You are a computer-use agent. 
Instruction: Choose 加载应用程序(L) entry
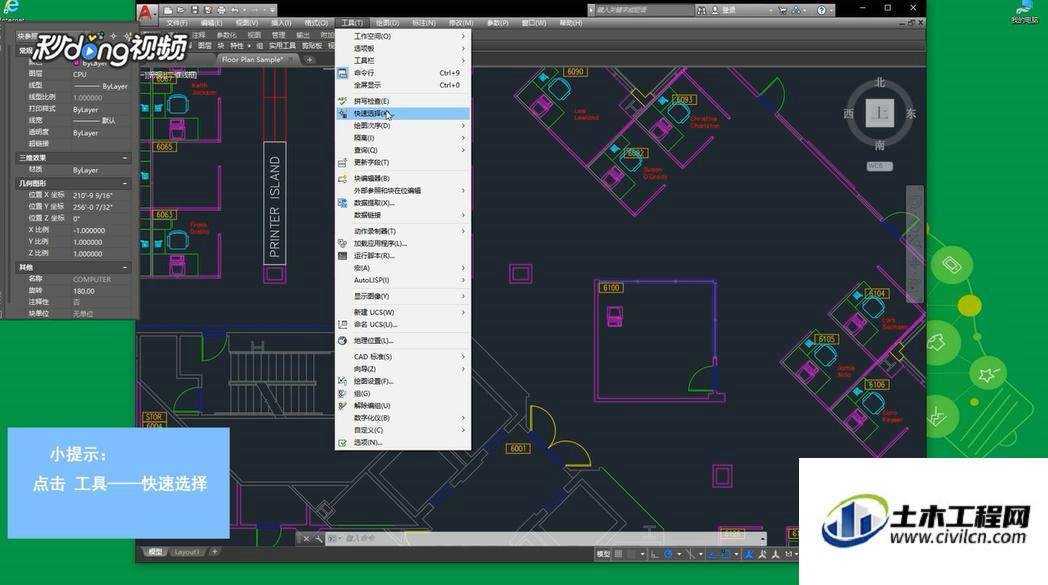click(x=403, y=243)
